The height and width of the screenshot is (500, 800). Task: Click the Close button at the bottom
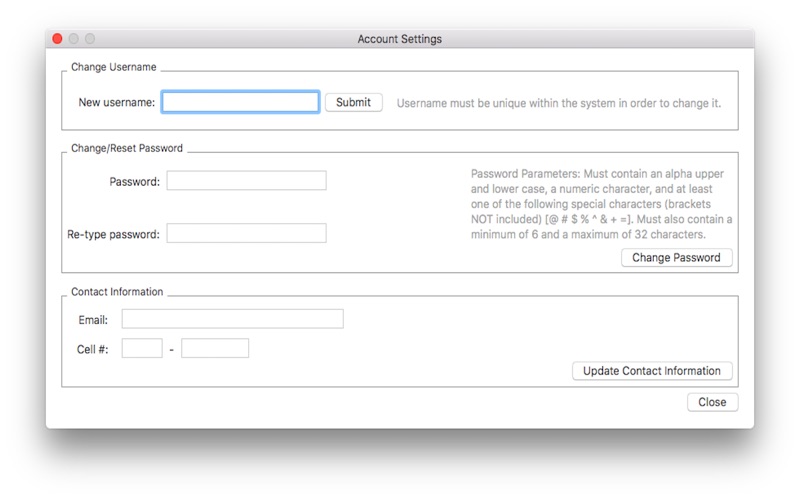(x=712, y=402)
